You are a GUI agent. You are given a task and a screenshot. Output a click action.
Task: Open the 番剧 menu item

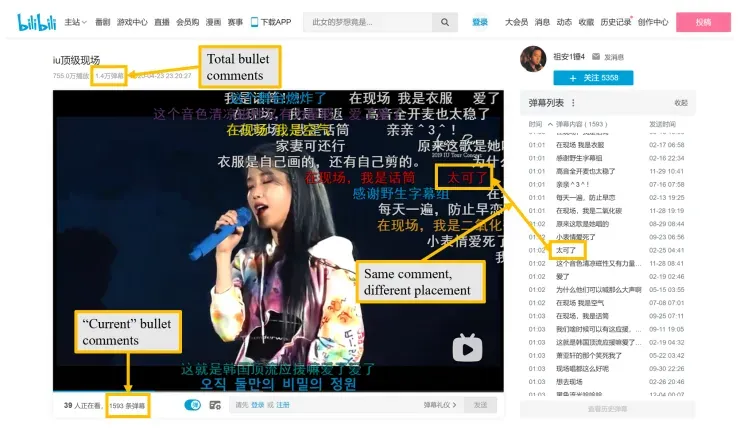102,22
